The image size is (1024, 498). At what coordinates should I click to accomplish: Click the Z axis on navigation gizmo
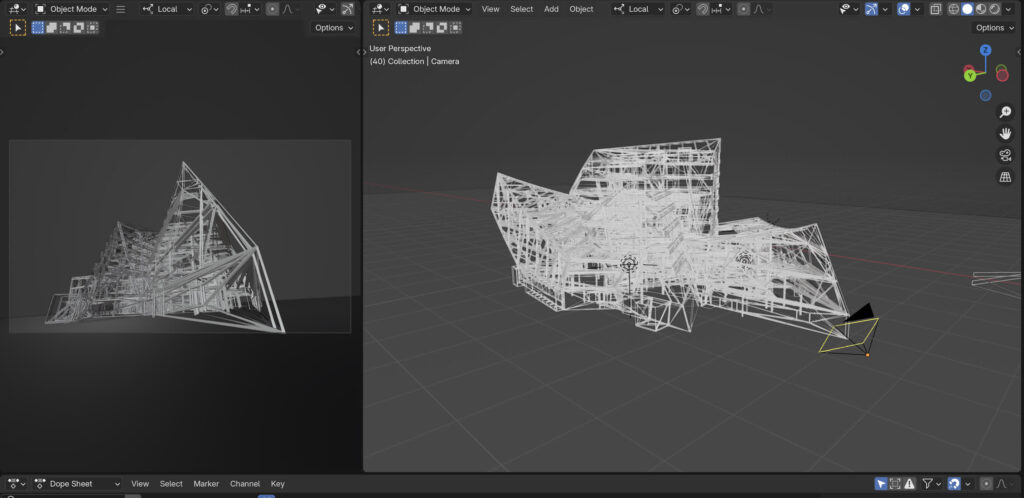pos(985,50)
